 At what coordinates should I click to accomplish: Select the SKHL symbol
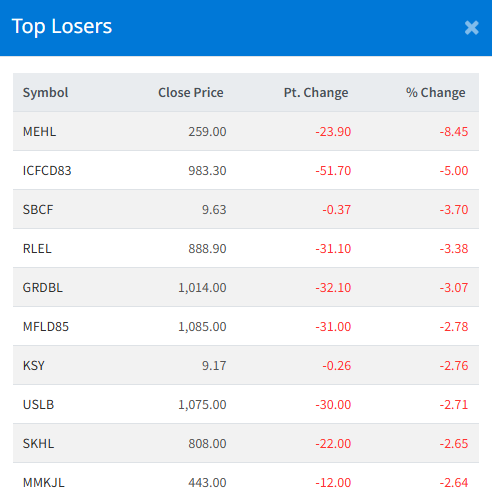pos(38,443)
